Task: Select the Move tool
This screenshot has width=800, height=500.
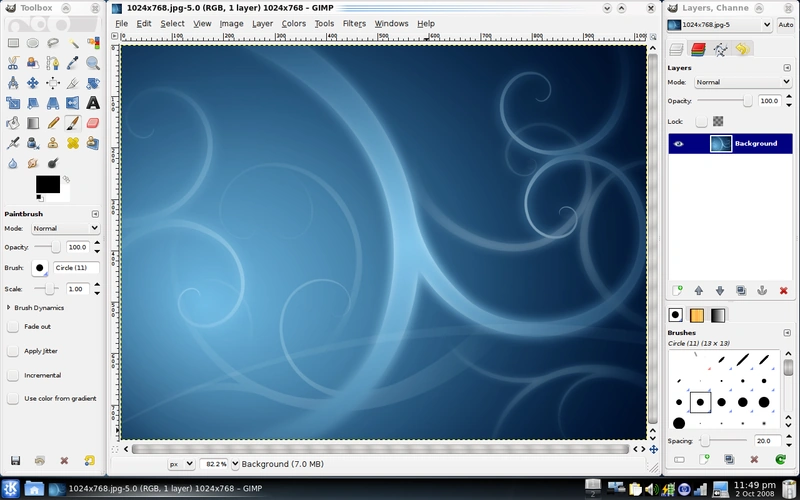Action: [33, 83]
